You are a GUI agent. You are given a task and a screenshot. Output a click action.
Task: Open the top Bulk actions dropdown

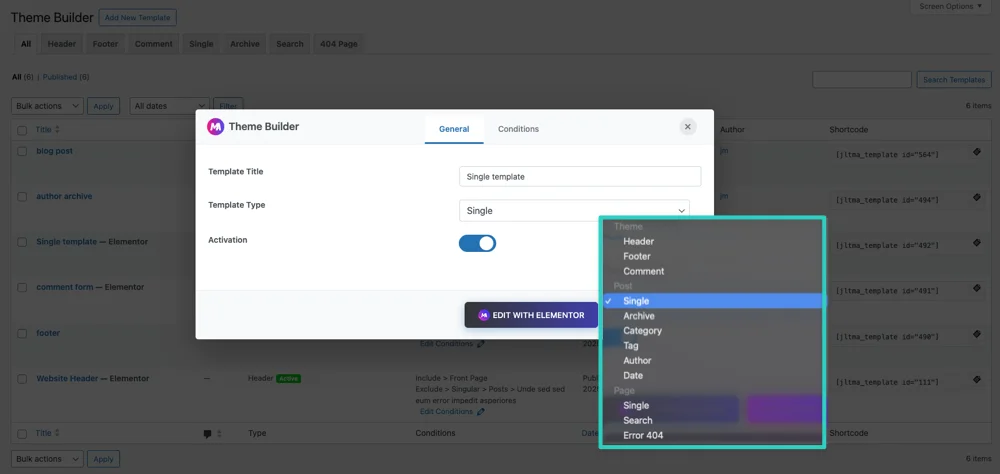[x=48, y=106]
